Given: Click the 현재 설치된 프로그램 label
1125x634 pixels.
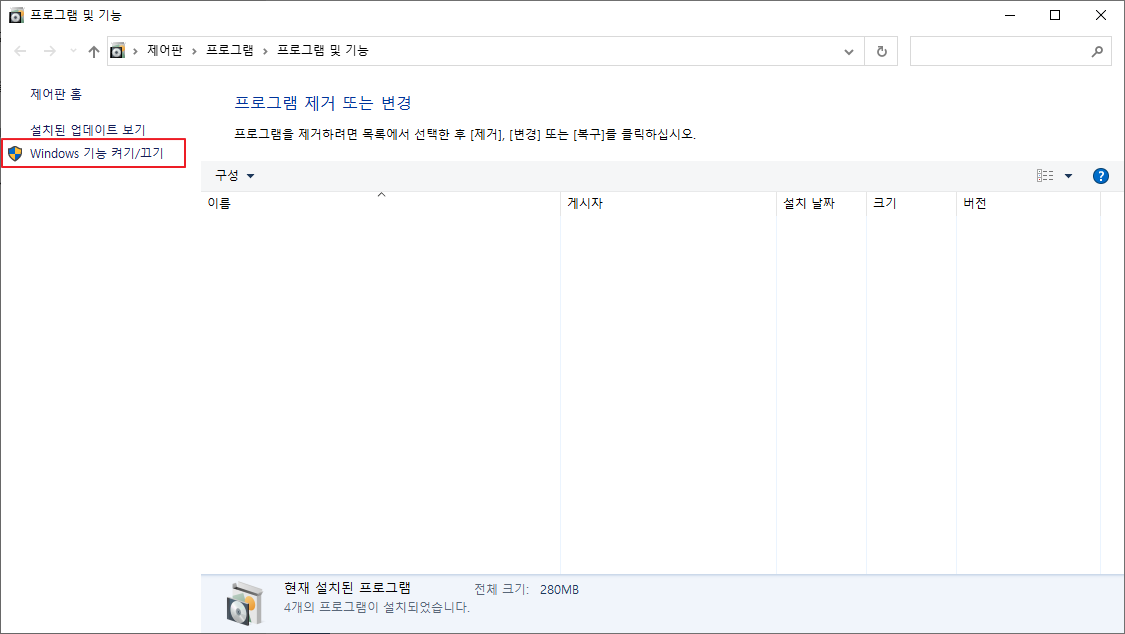Looking at the screenshot, I should (347, 588).
